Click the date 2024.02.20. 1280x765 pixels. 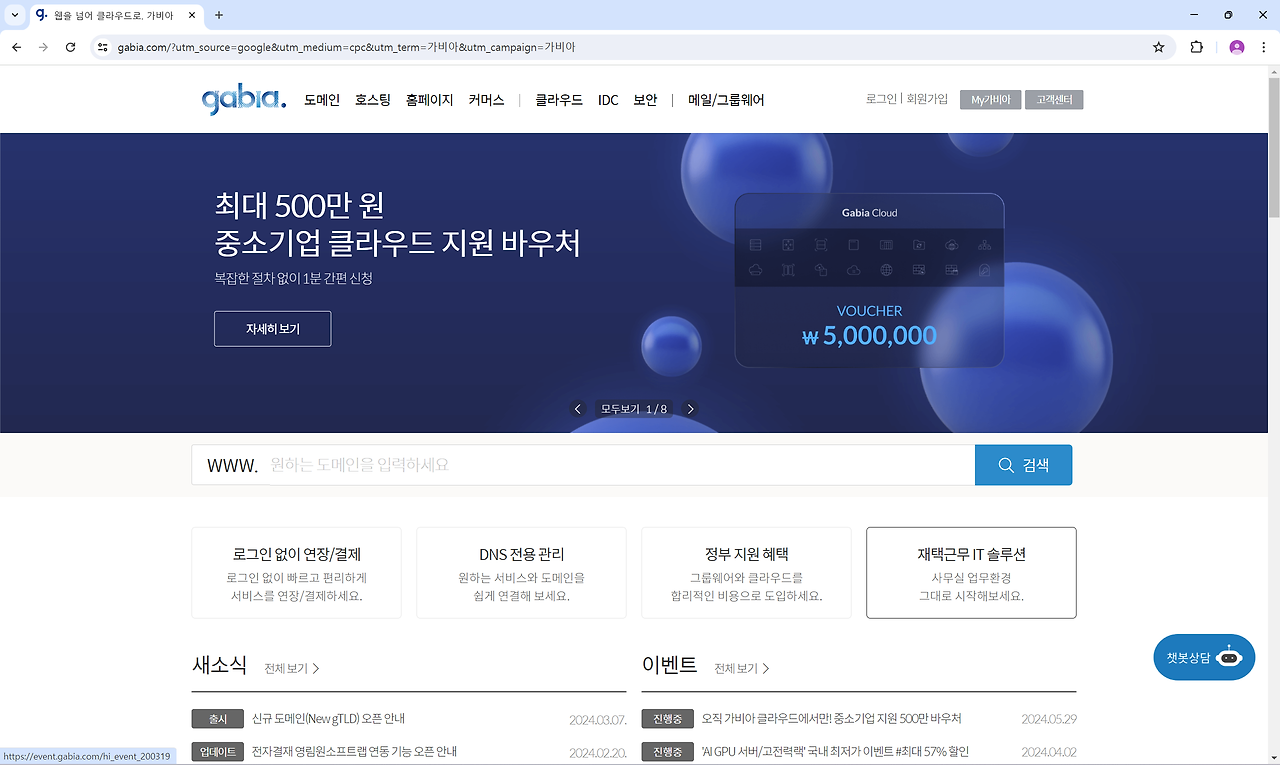[598, 751]
